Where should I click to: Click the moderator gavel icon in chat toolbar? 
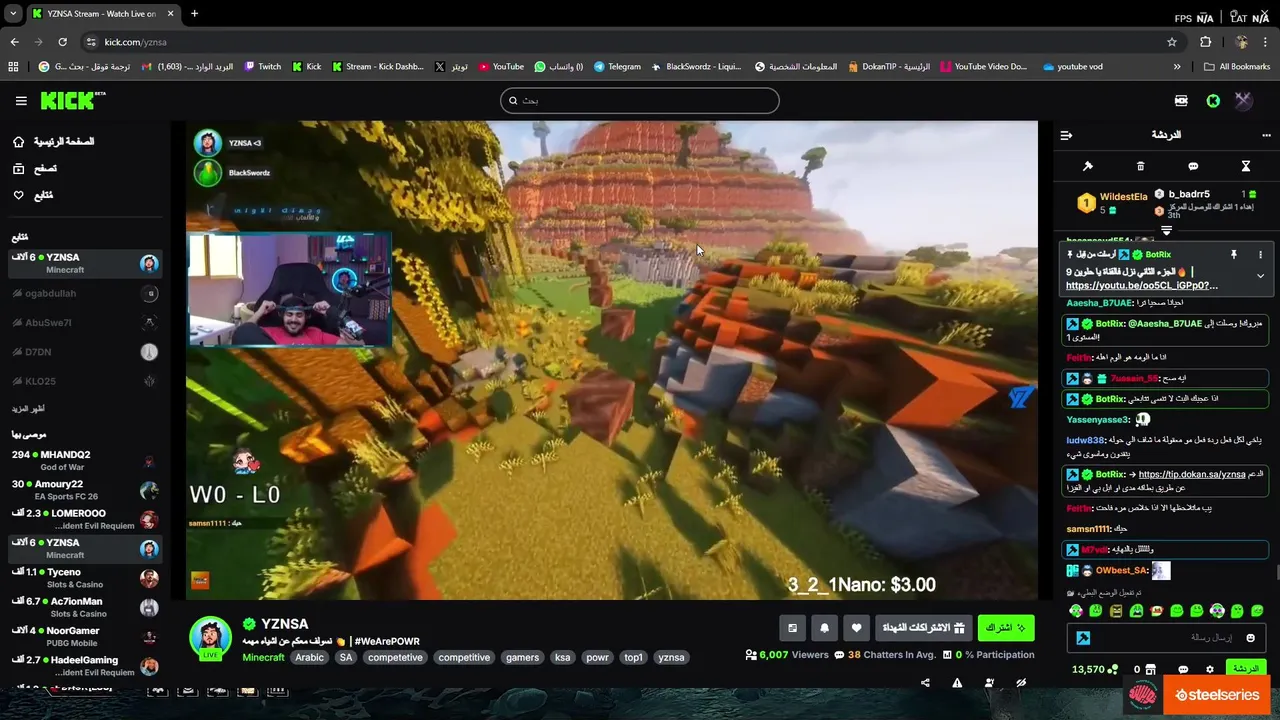click(x=1088, y=166)
